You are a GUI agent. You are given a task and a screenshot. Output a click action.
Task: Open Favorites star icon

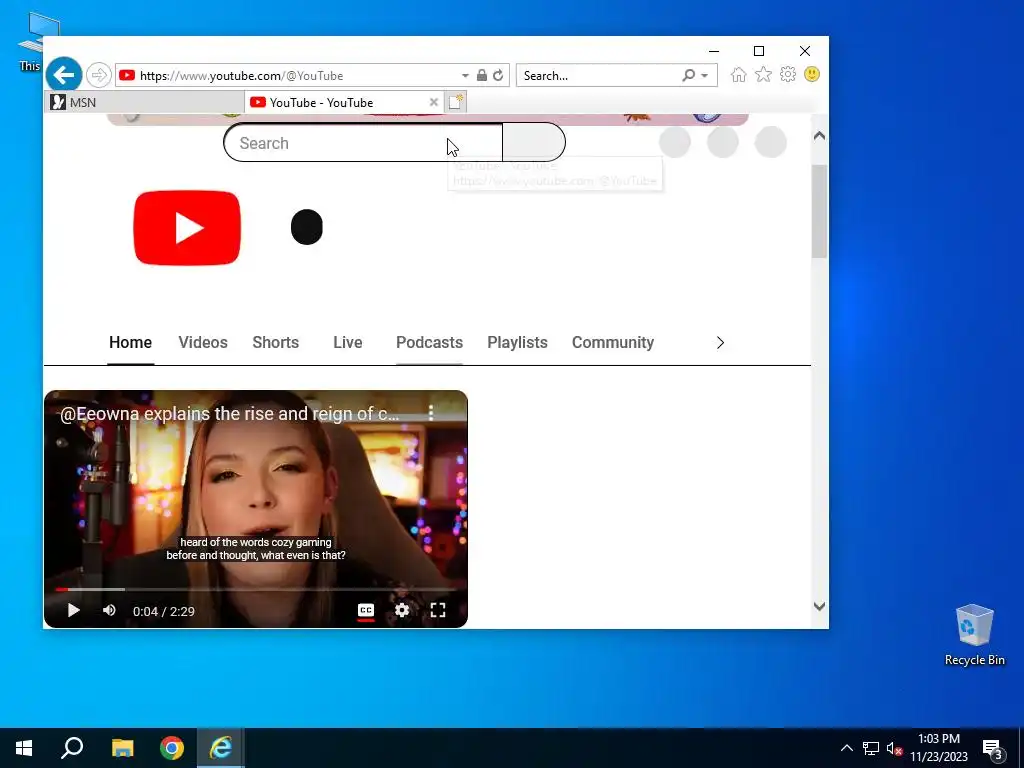click(763, 74)
